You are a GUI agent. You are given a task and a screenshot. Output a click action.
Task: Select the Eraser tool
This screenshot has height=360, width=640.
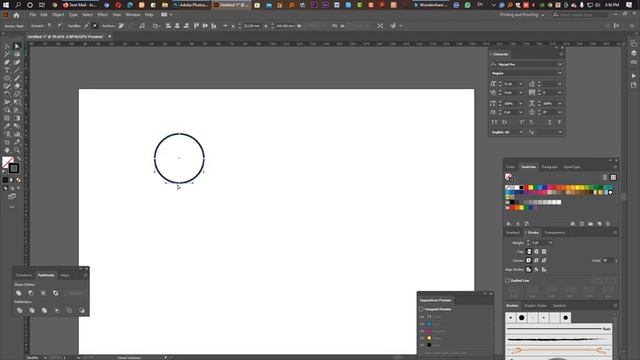pos(17,86)
